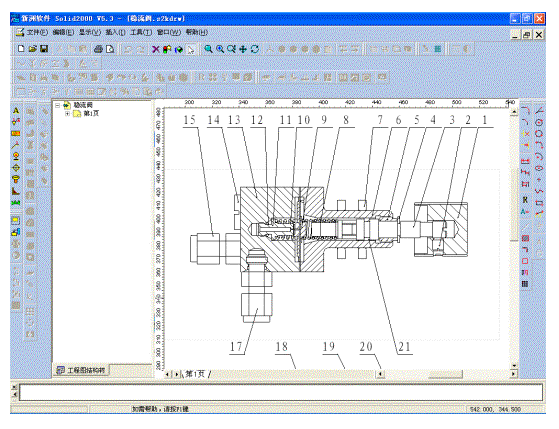Click the next sheet arrow button
The height and width of the screenshot is (429, 559).
coord(176,374)
